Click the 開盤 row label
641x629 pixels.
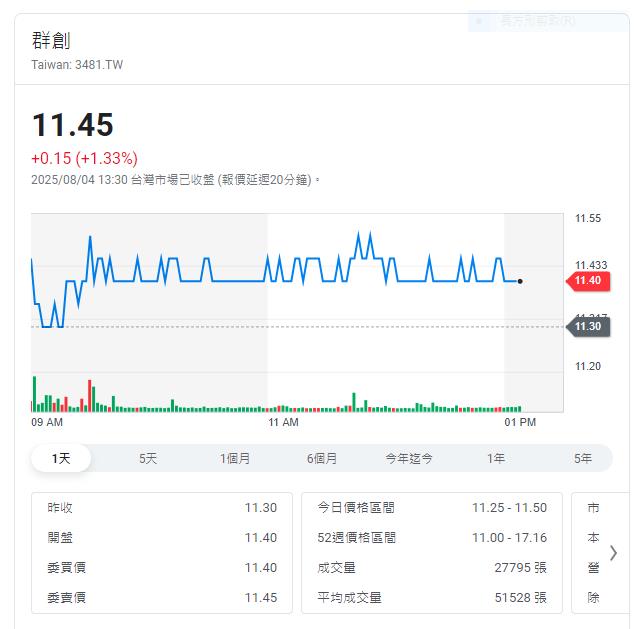(x=60, y=537)
